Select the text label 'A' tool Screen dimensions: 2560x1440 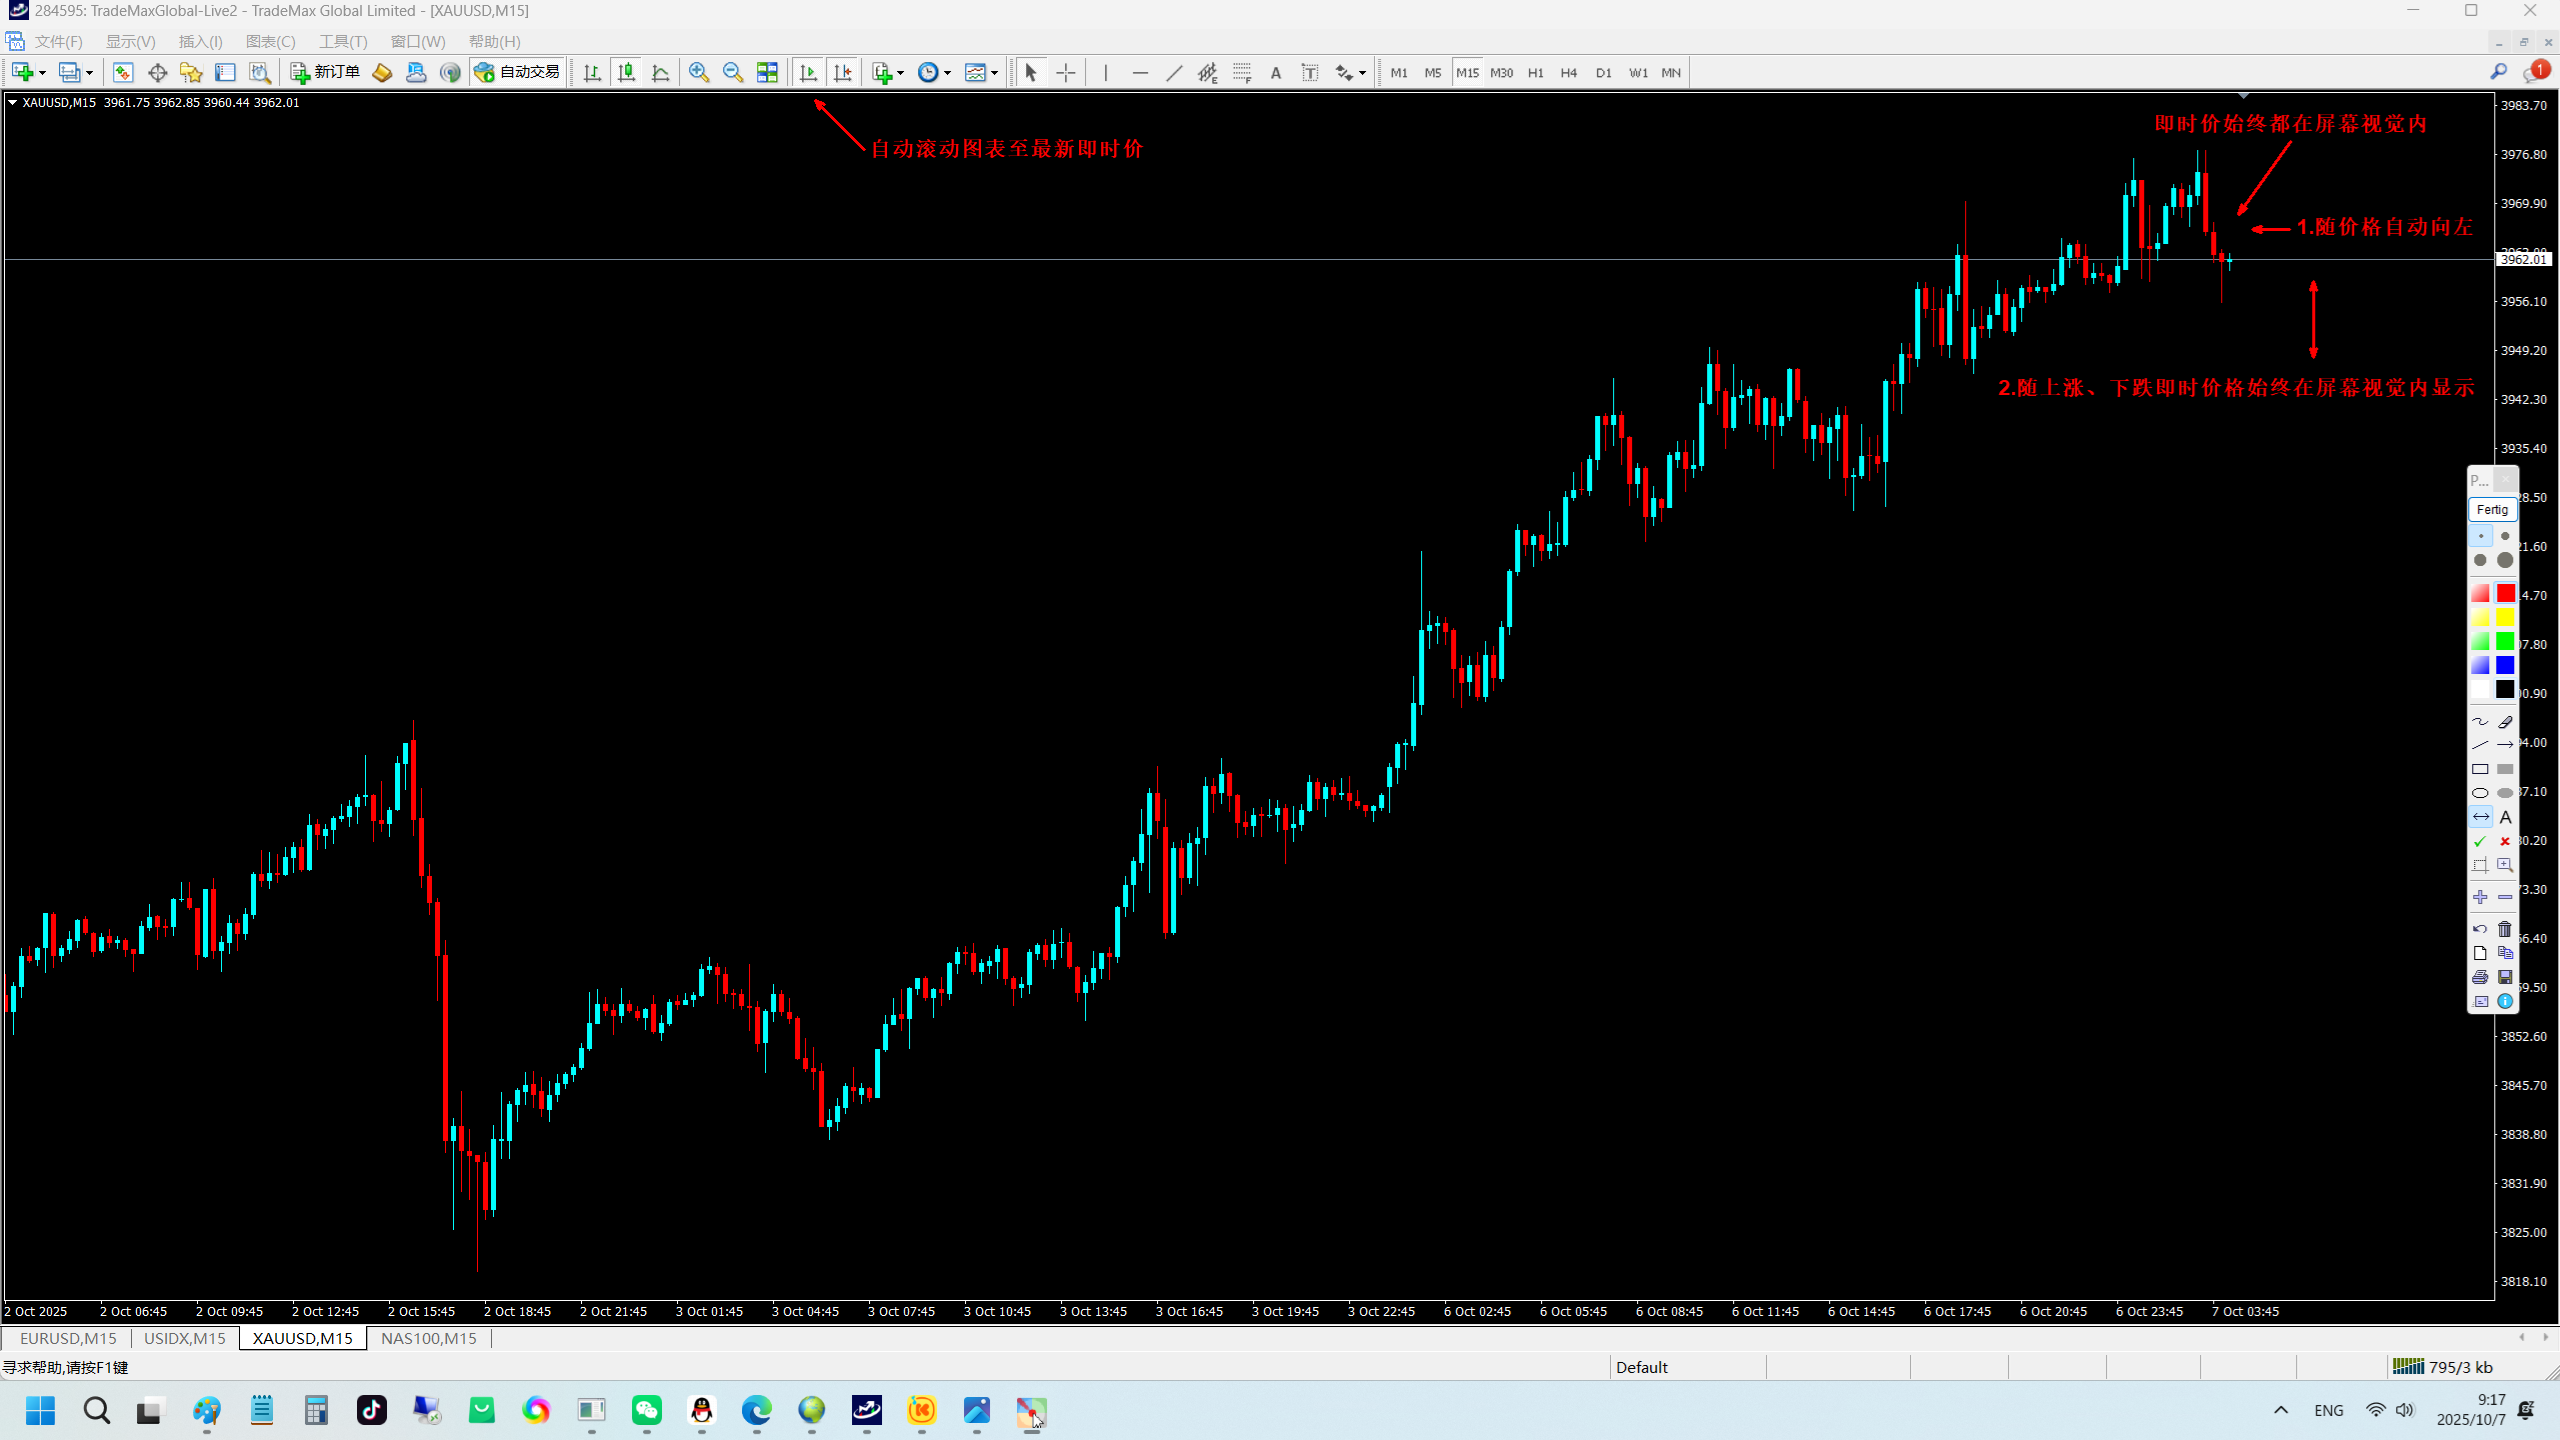pyautogui.click(x=1276, y=72)
